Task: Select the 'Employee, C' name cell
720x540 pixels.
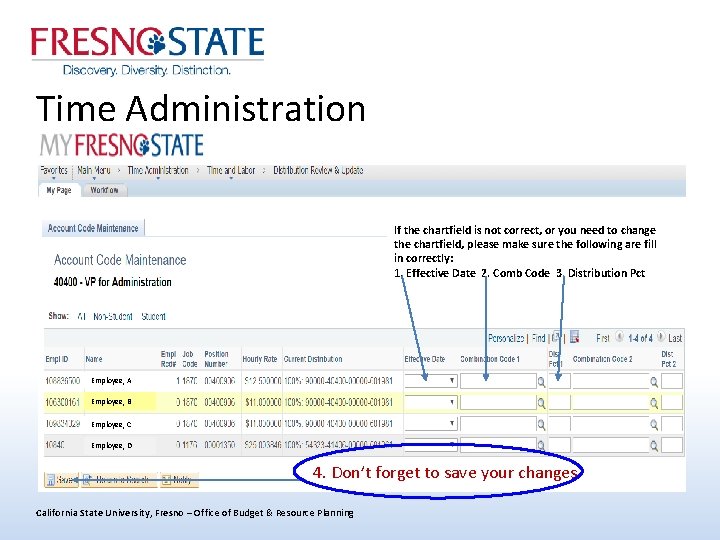Action: 111,424
